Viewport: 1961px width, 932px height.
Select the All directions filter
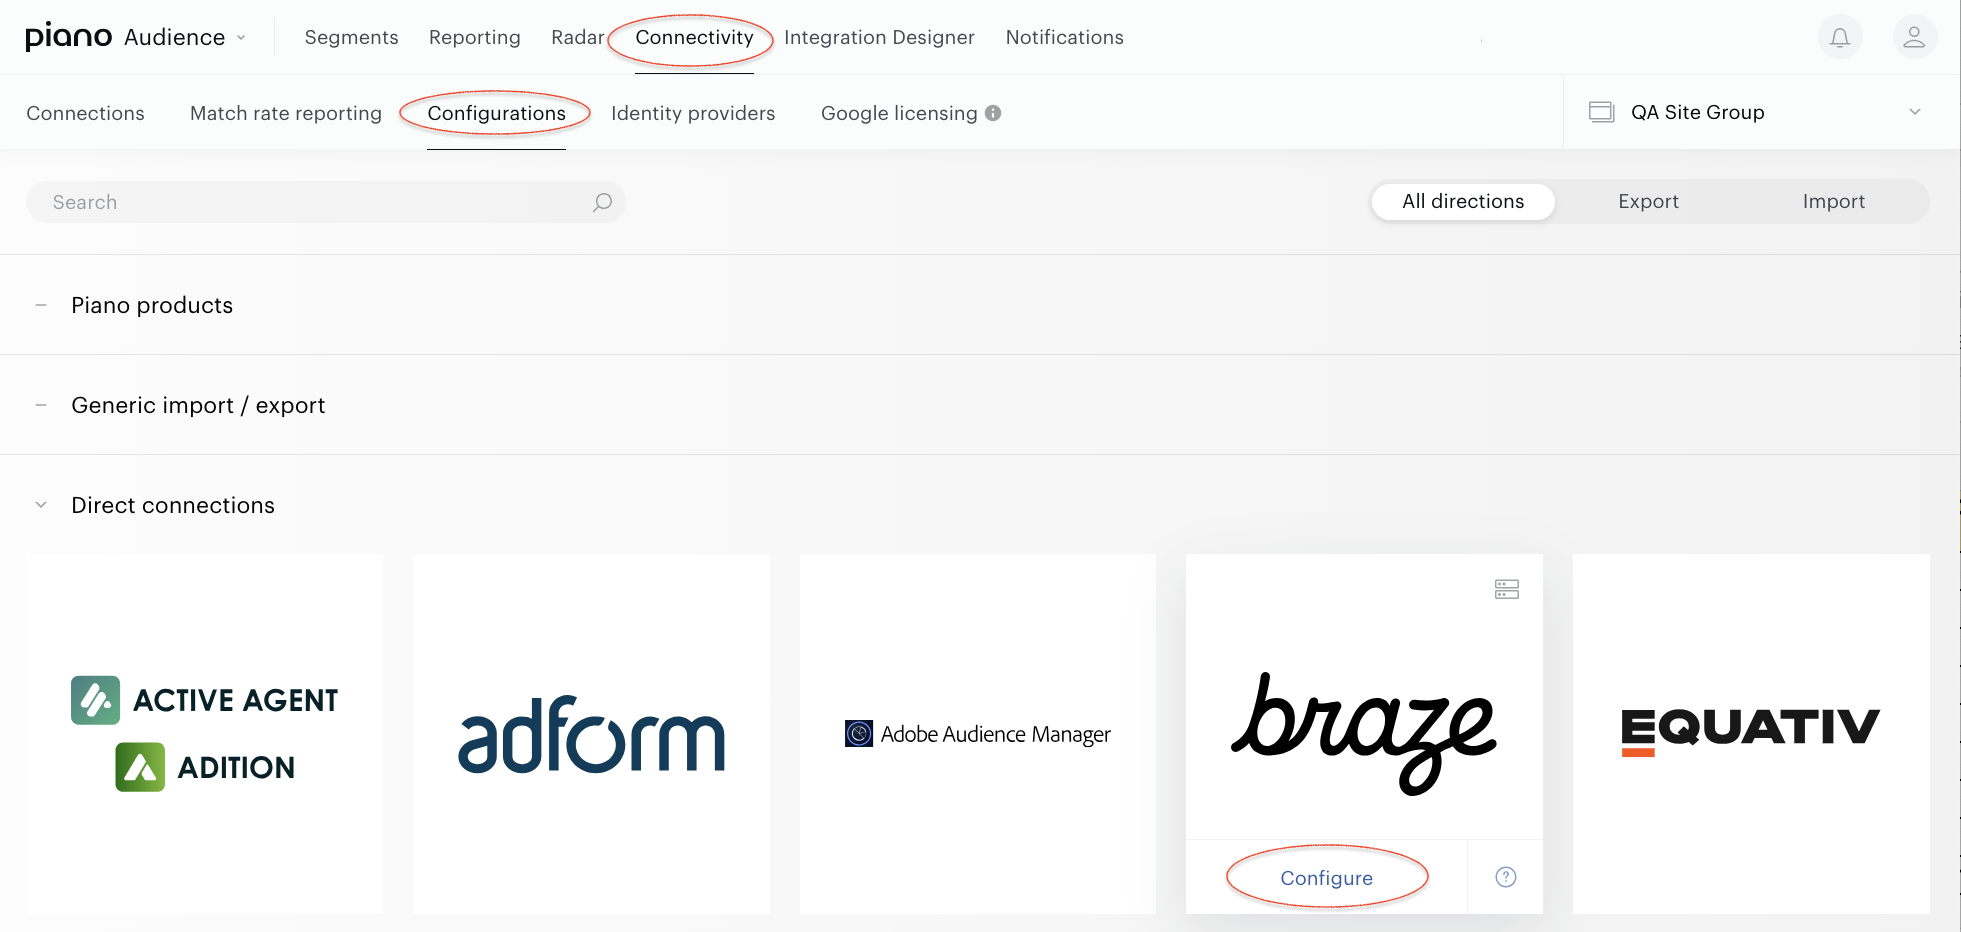pyautogui.click(x=1463, y=201)
